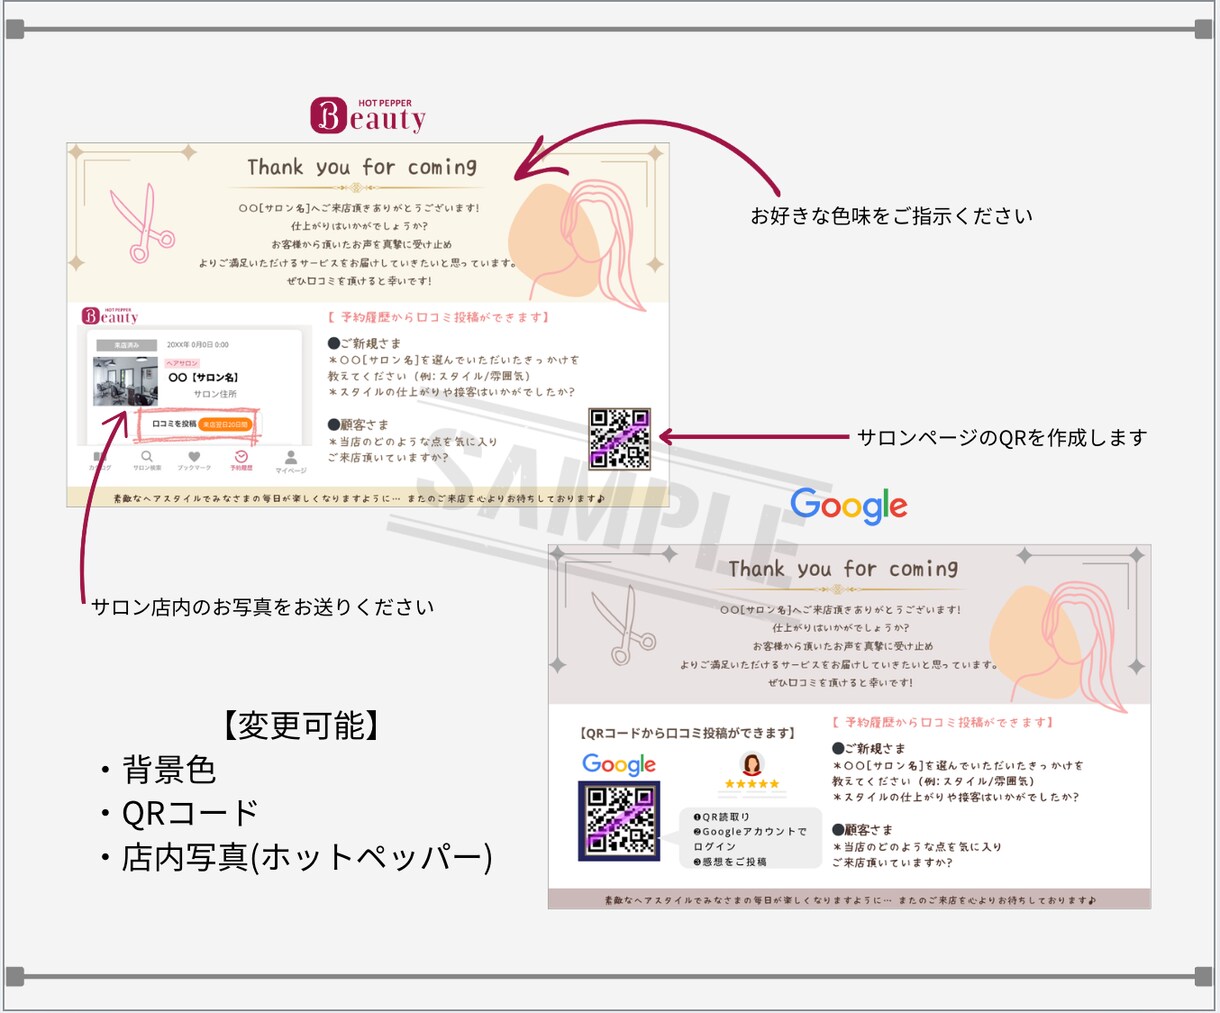Click ●顧客さま on the beige card
1220x1013 pixels.
coord(357,424)
